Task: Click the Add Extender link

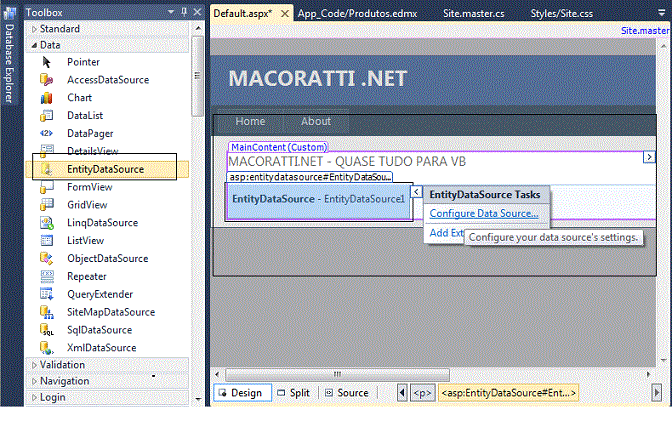Action: [x=447, y=233]
